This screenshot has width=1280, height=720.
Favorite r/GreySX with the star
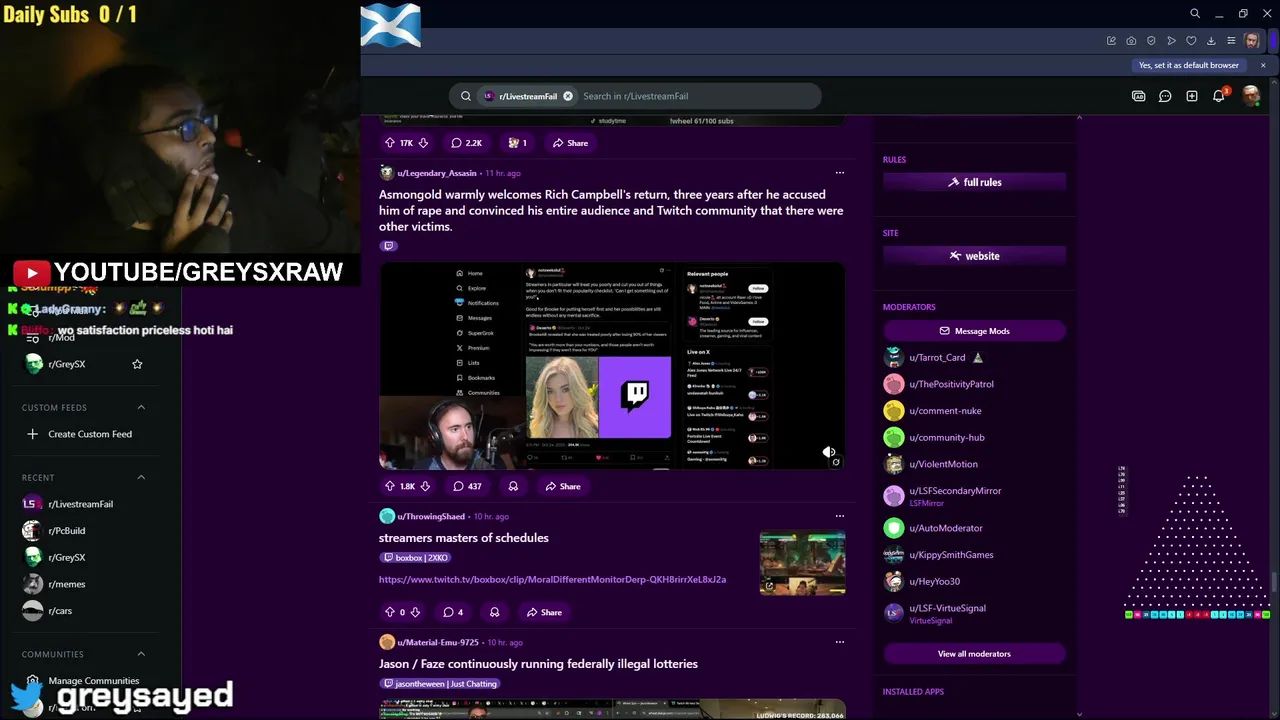coord(137,364)
